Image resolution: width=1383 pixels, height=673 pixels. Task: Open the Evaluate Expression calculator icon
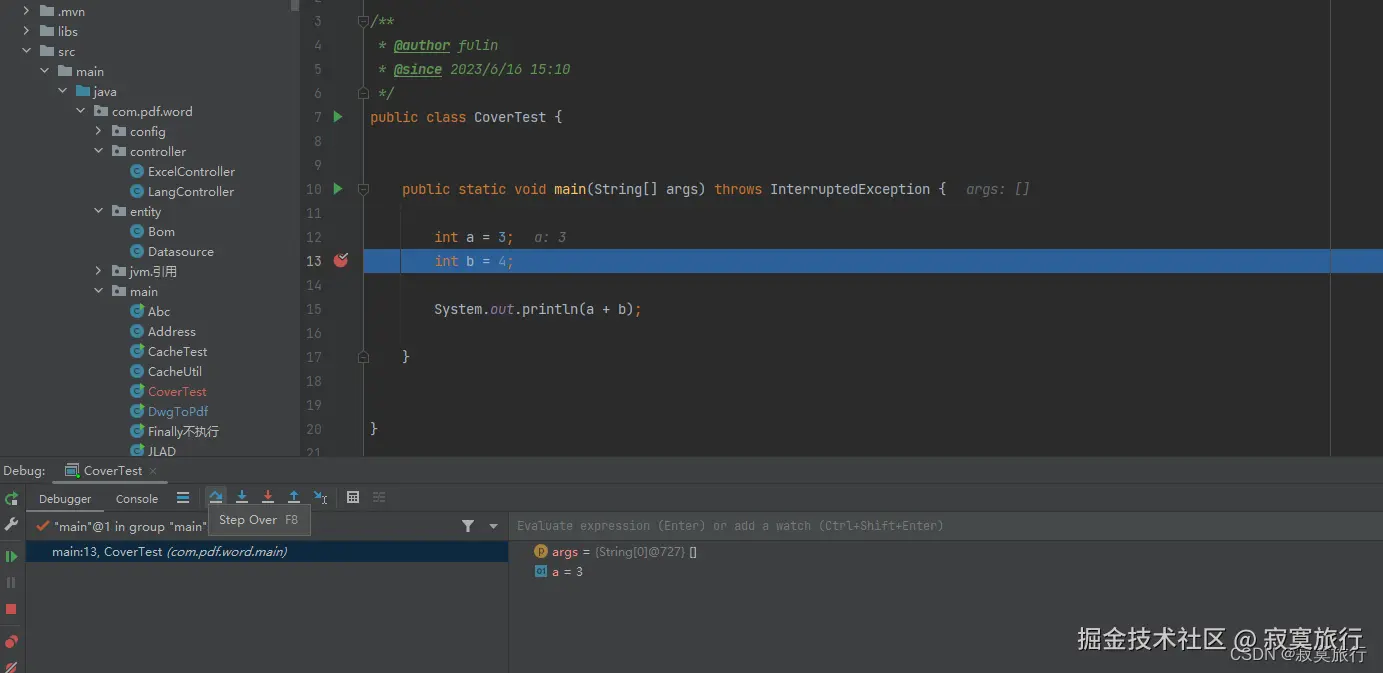353,497
